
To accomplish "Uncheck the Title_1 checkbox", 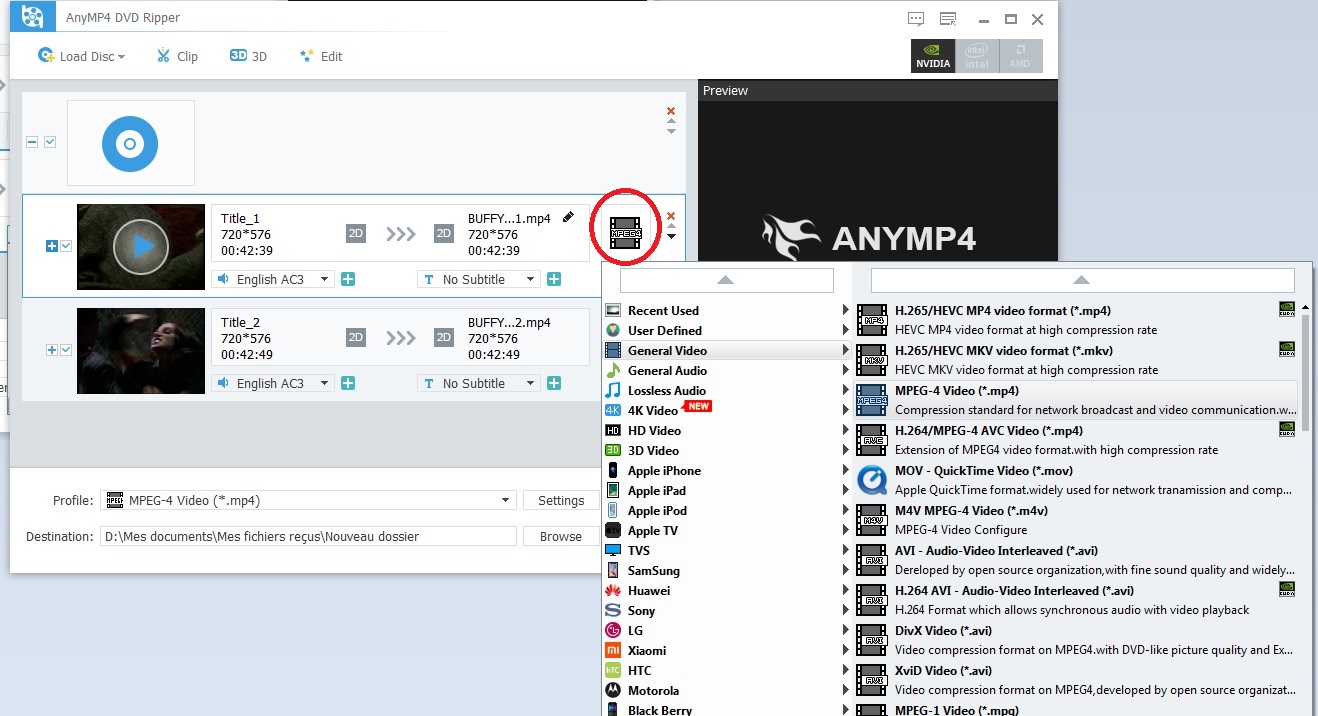I will tap(66, 246).
